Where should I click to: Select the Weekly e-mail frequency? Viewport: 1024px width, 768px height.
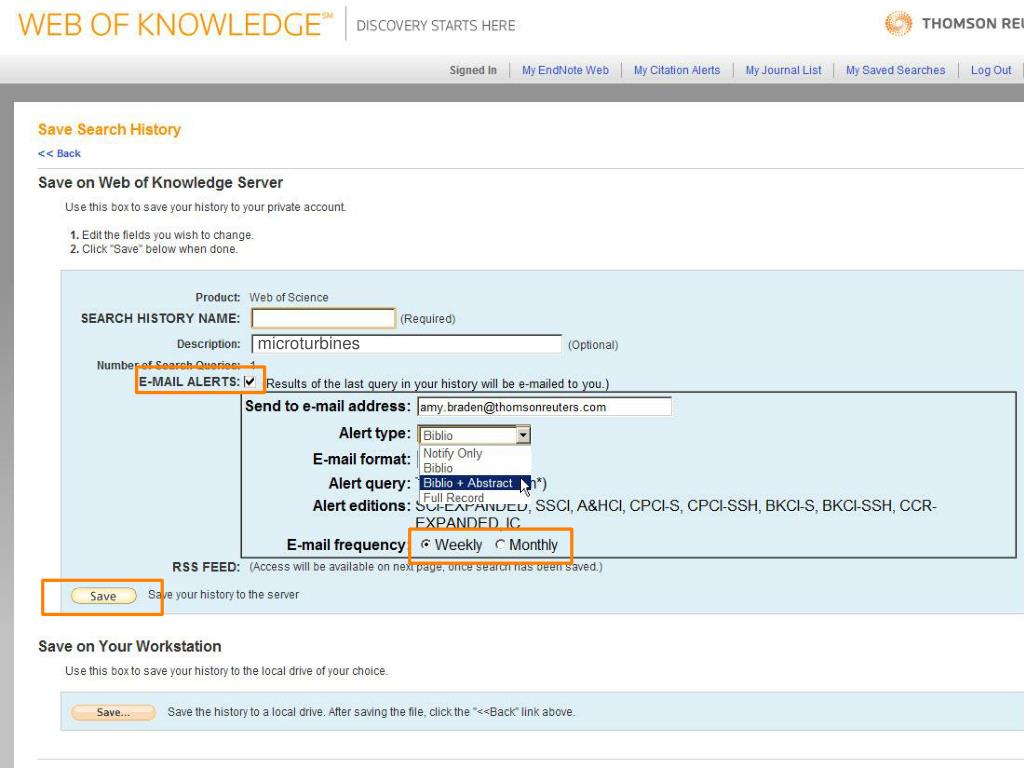pos(426,545)
